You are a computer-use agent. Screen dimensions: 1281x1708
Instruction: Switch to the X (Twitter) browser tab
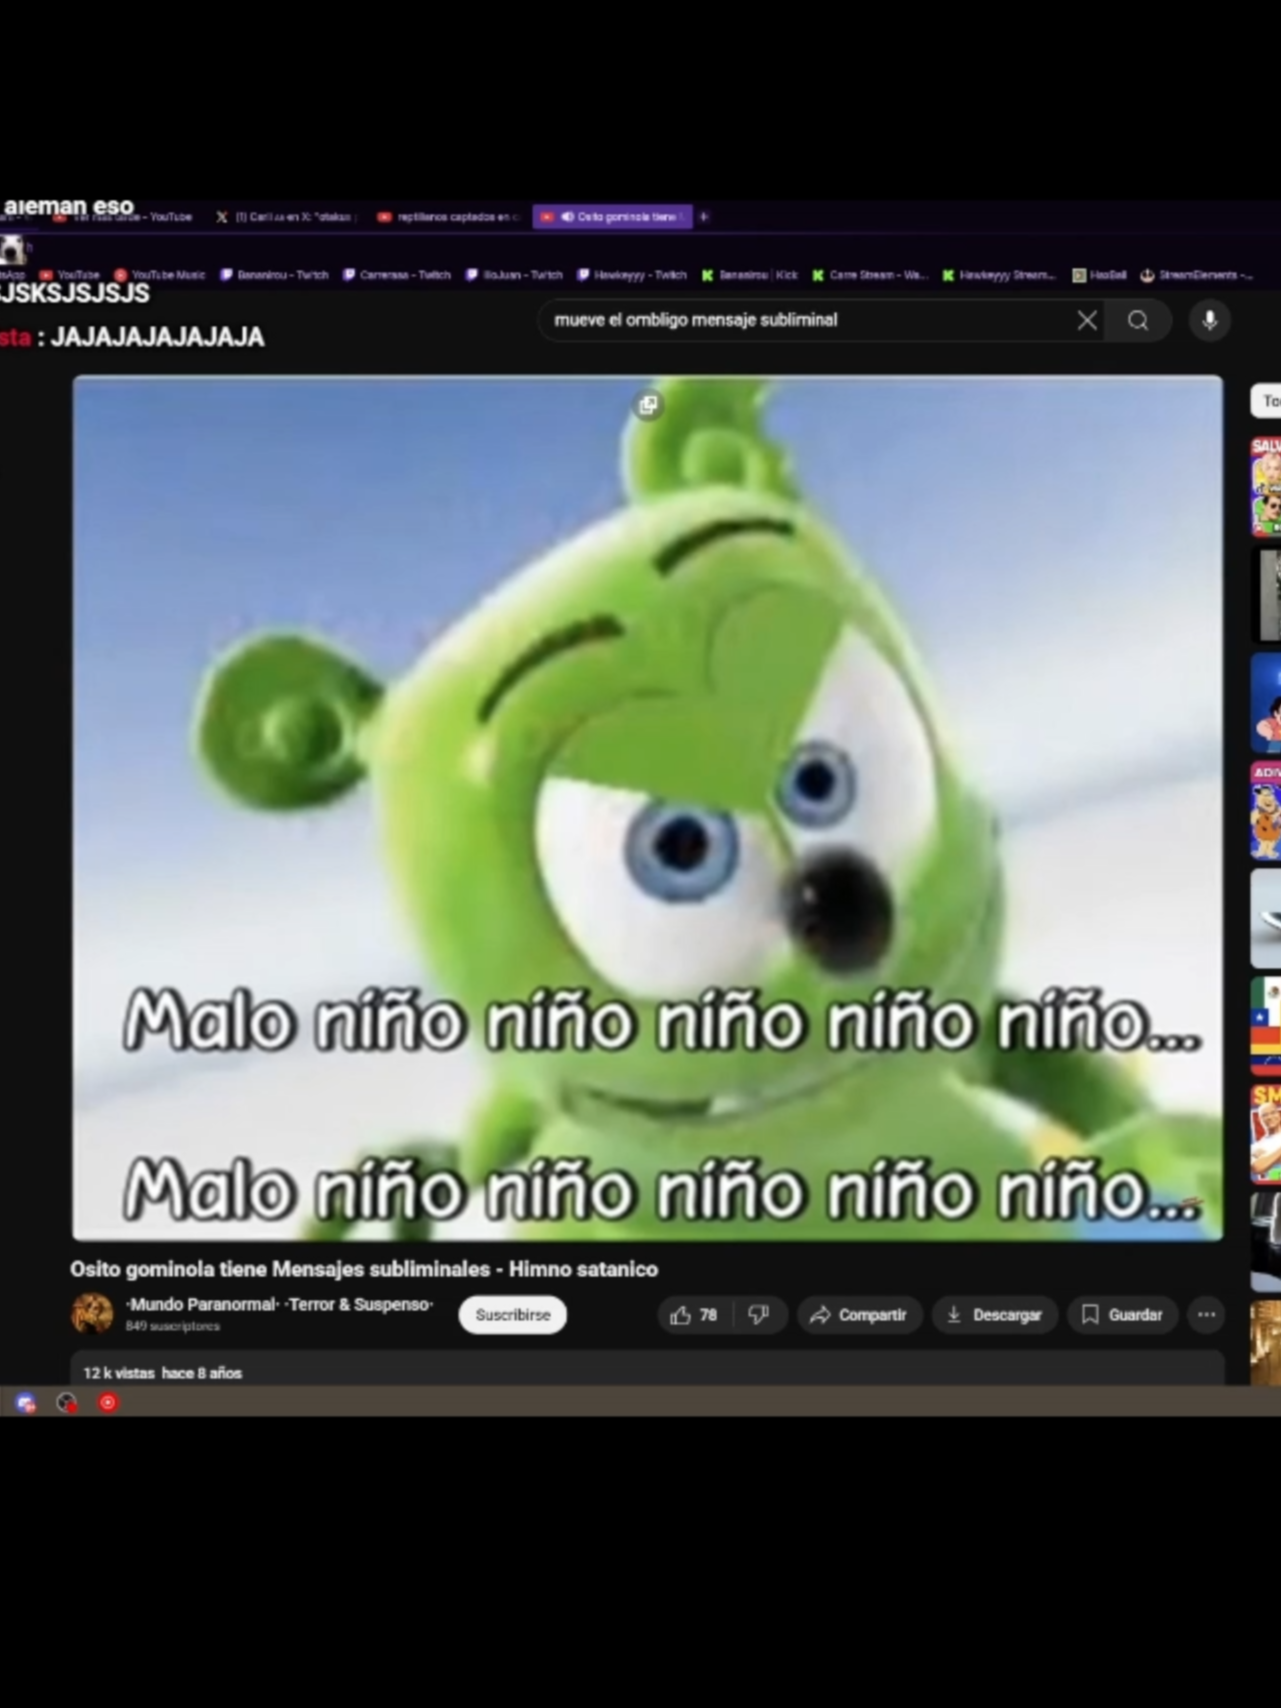tap(286, 216)
